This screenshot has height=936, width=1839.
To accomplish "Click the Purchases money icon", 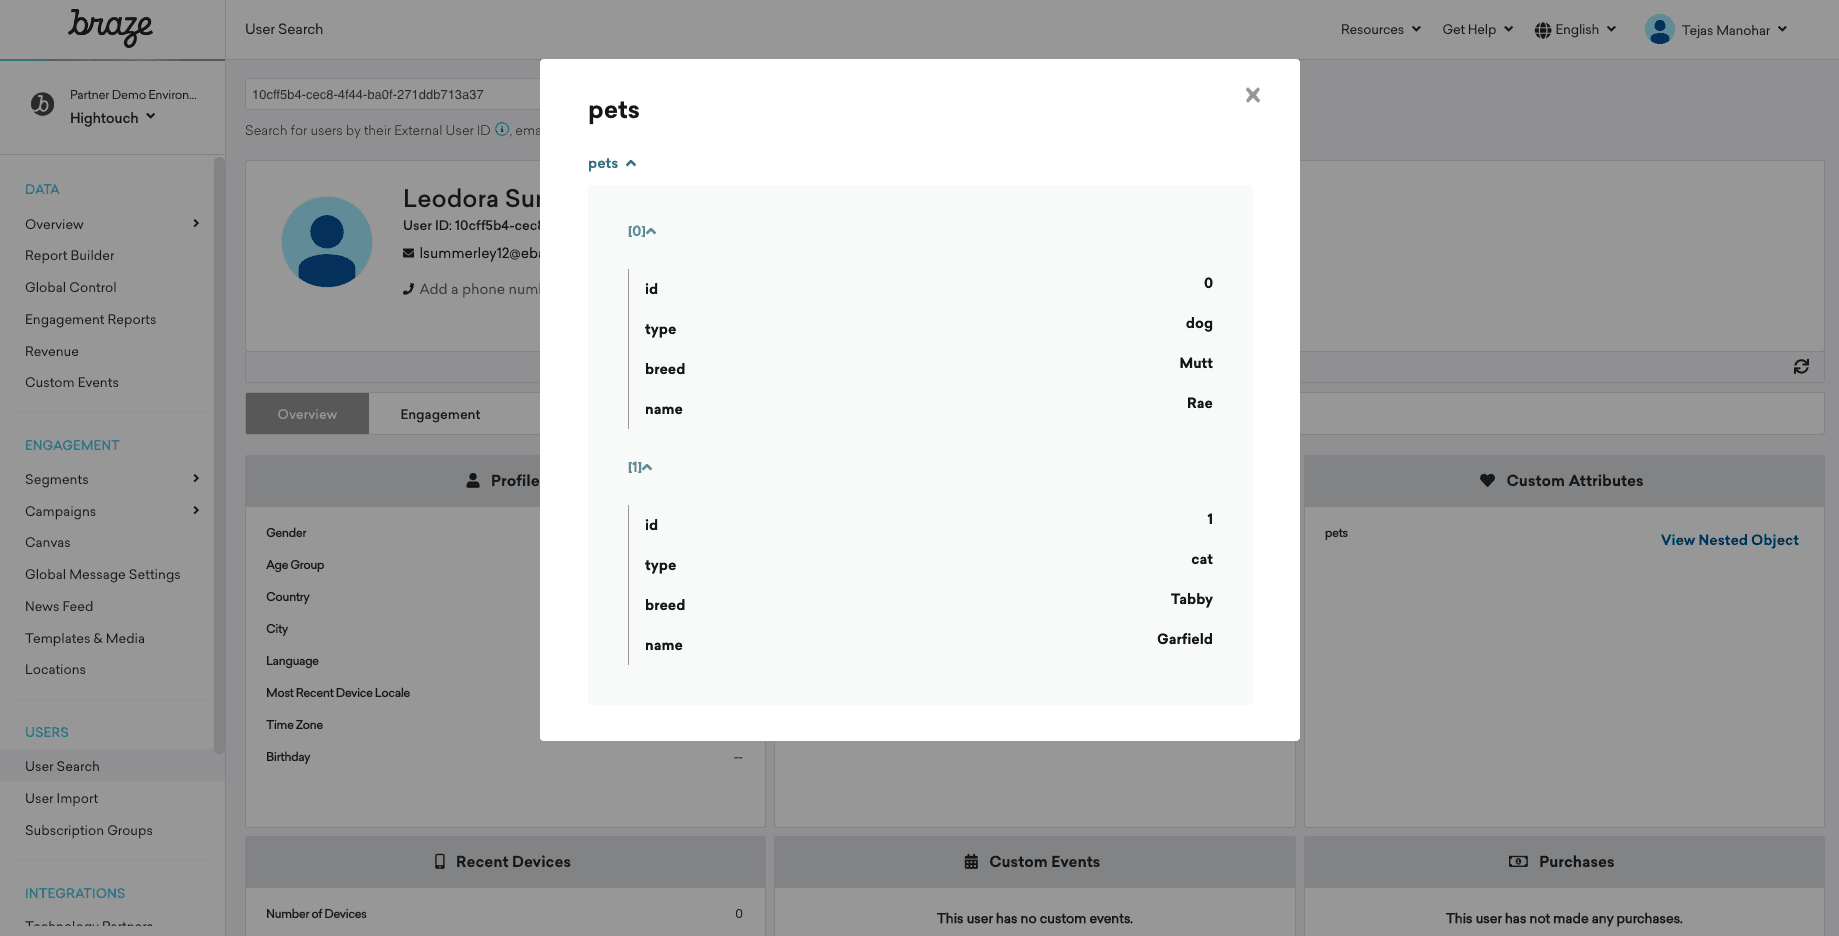I will [x=1518, y=862].
